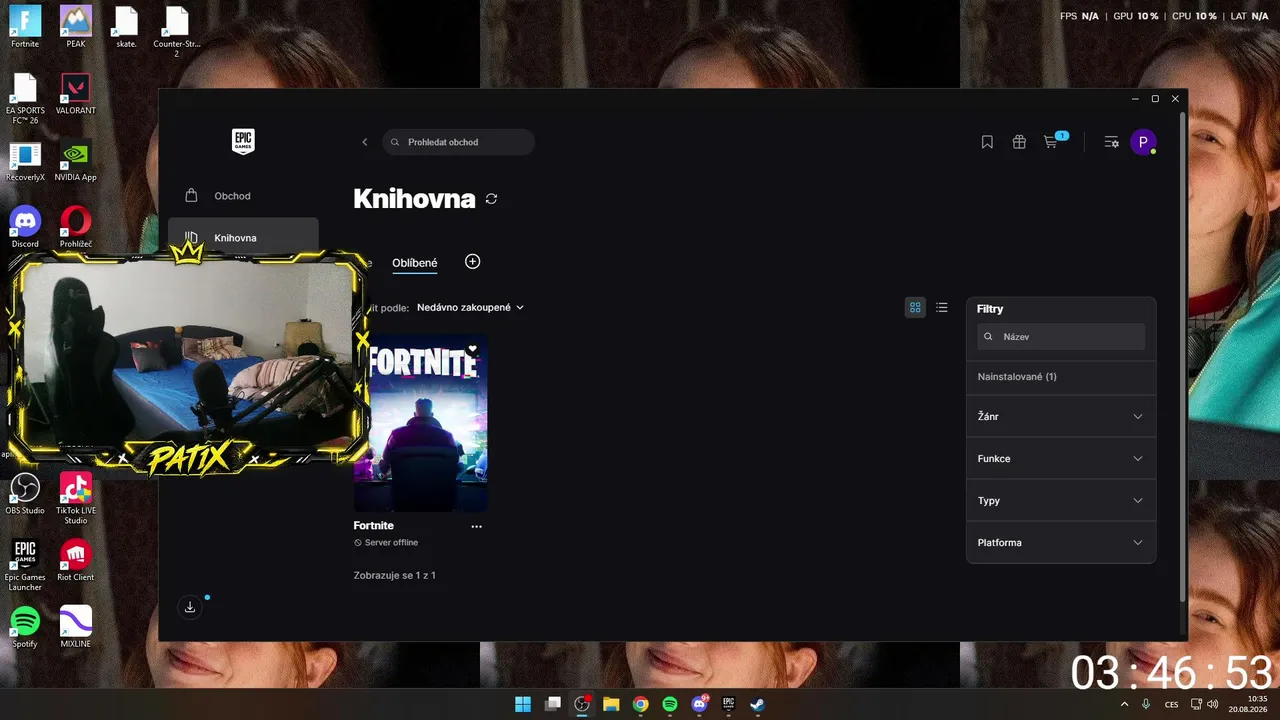Select the Counter-Strike 2 desktop shortcut
The width and height of the screenshot is (1280, 720).
177,32
